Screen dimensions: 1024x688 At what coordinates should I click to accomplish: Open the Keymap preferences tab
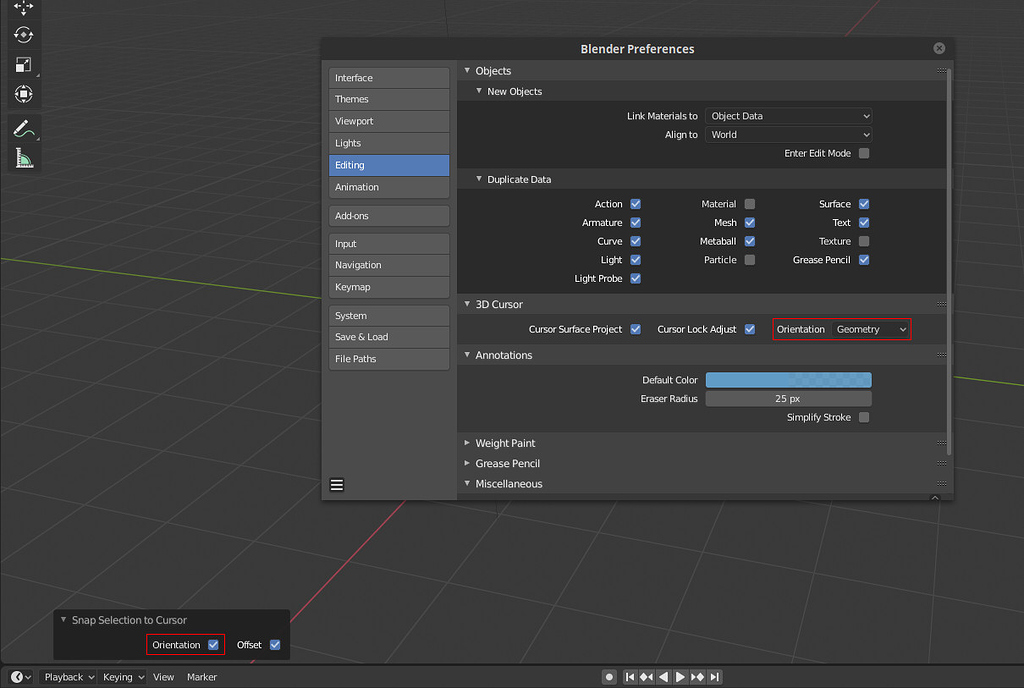click(388, 287)
